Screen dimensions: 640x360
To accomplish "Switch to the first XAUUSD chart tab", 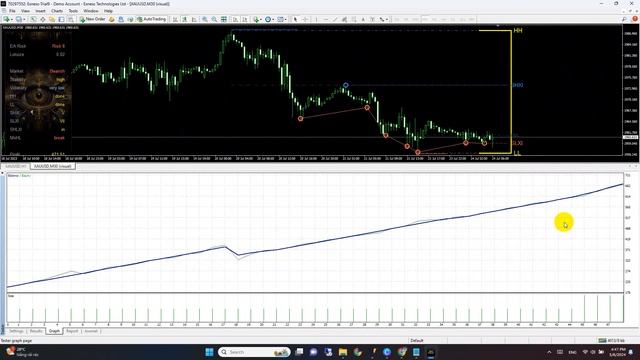I will point(16,167).
